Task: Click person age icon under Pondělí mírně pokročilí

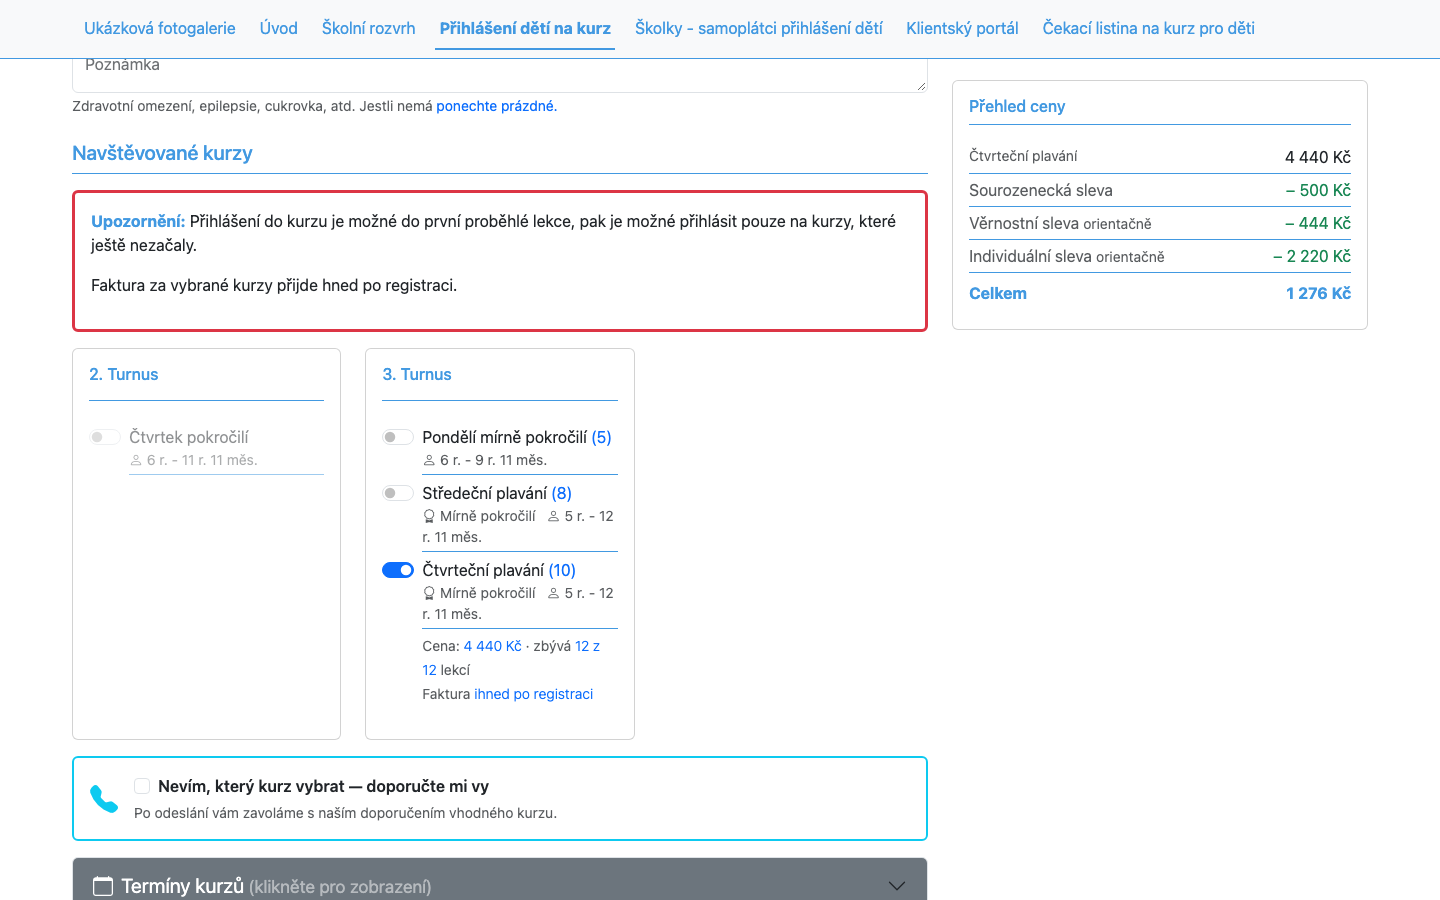Action: pos(429,461)
